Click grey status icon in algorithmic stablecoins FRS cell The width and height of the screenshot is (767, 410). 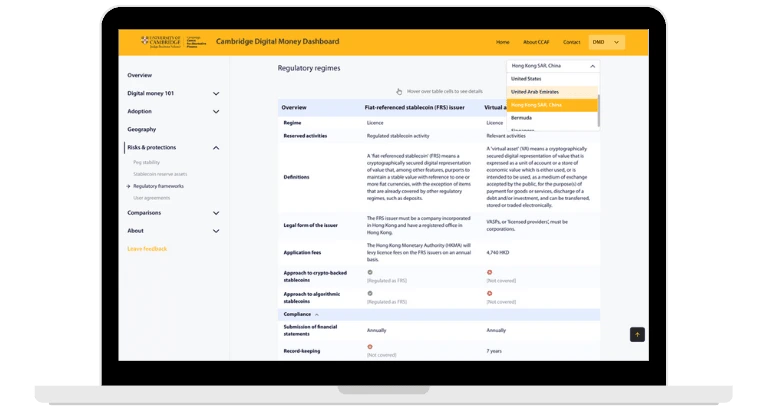pos(370,294)
